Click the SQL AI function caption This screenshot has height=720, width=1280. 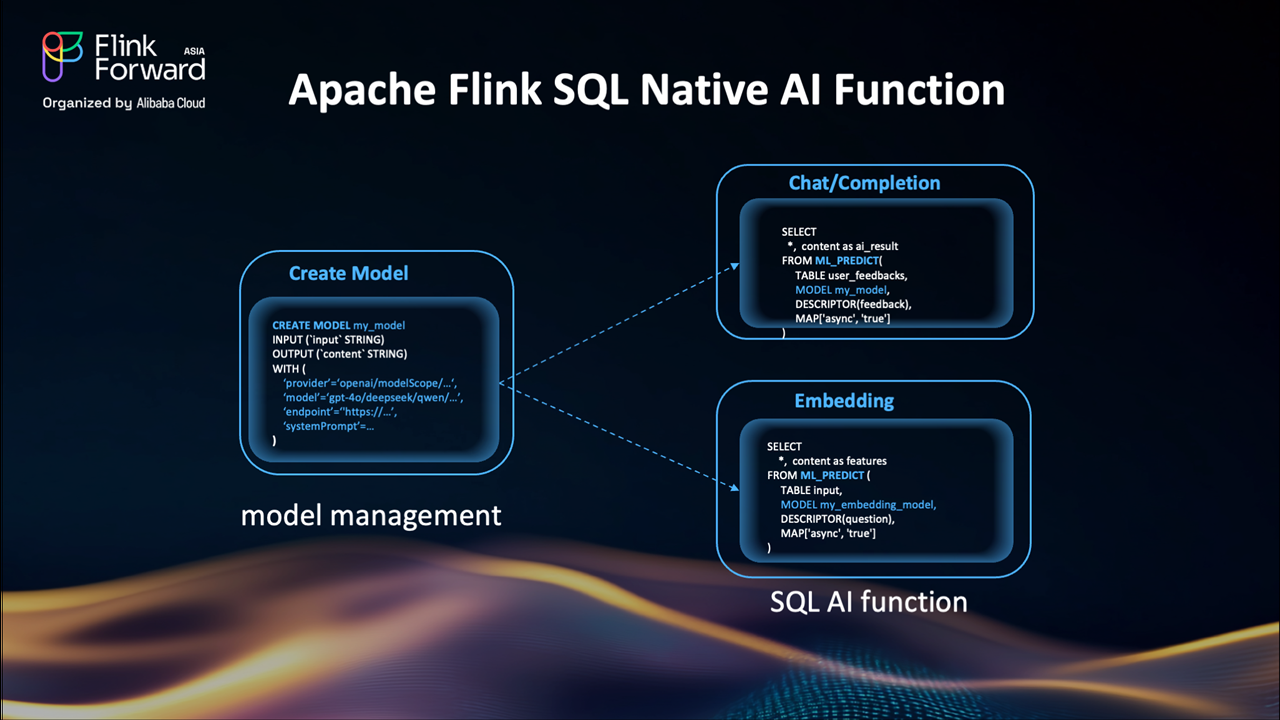click(869, 602)
